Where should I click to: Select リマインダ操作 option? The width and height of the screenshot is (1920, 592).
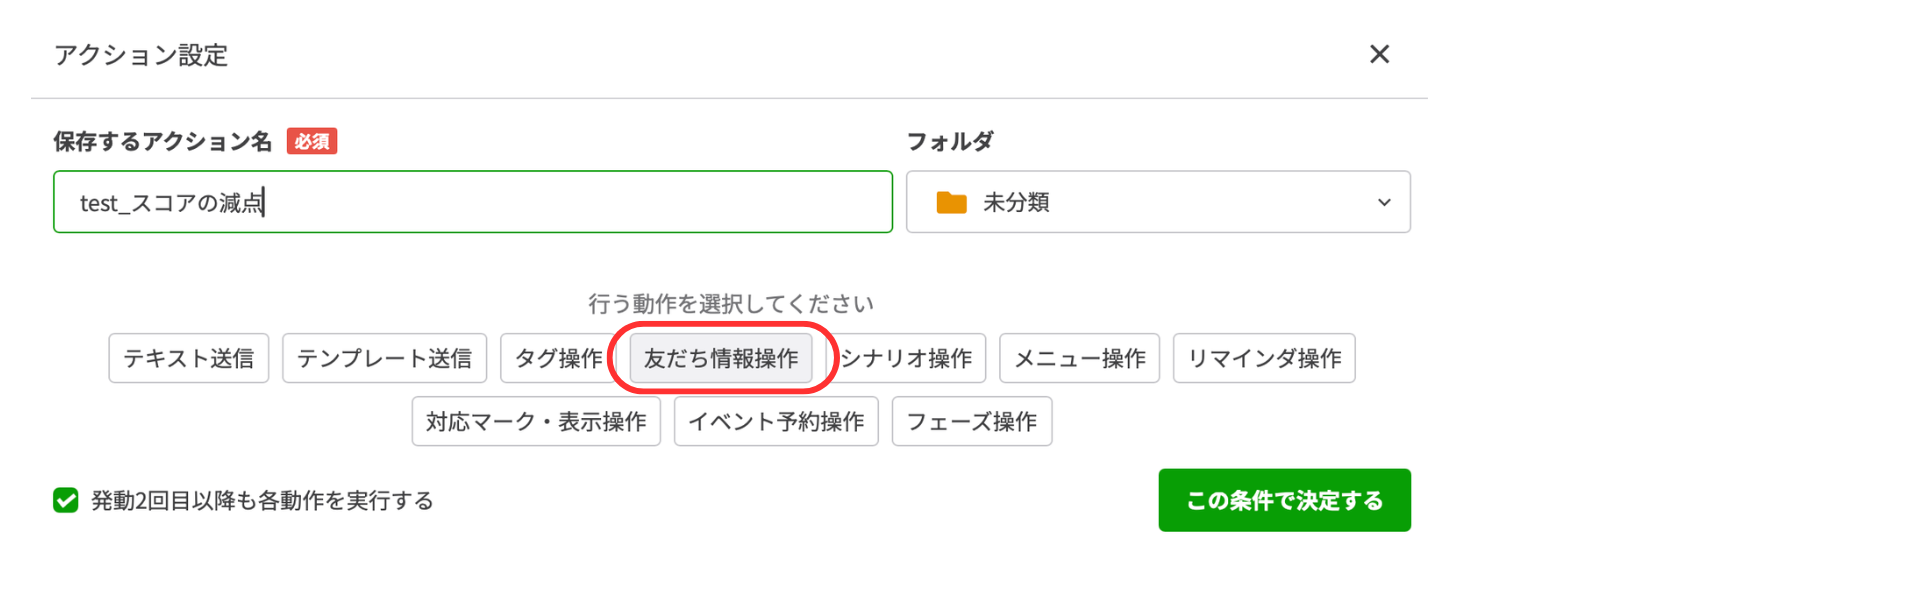click(1263, 358)
